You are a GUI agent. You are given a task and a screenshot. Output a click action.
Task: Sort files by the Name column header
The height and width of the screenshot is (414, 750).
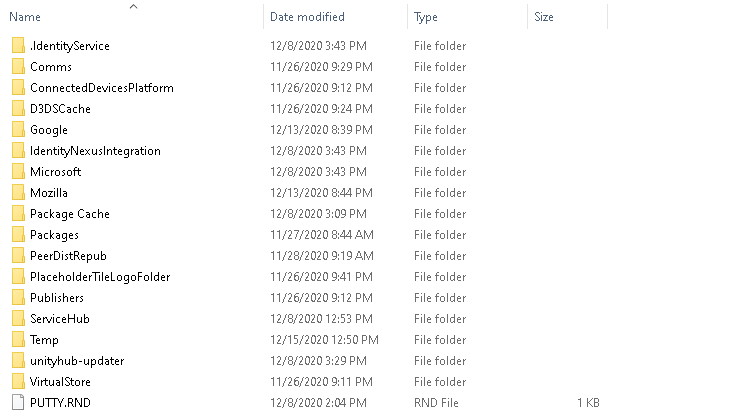(25, 17)
